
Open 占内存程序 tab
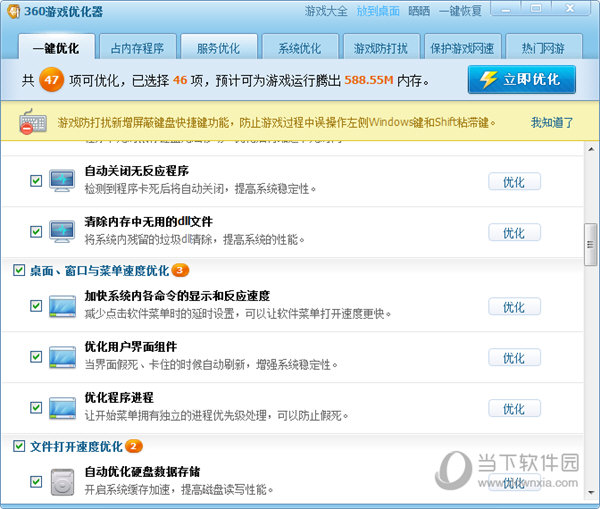coord(137,48)
